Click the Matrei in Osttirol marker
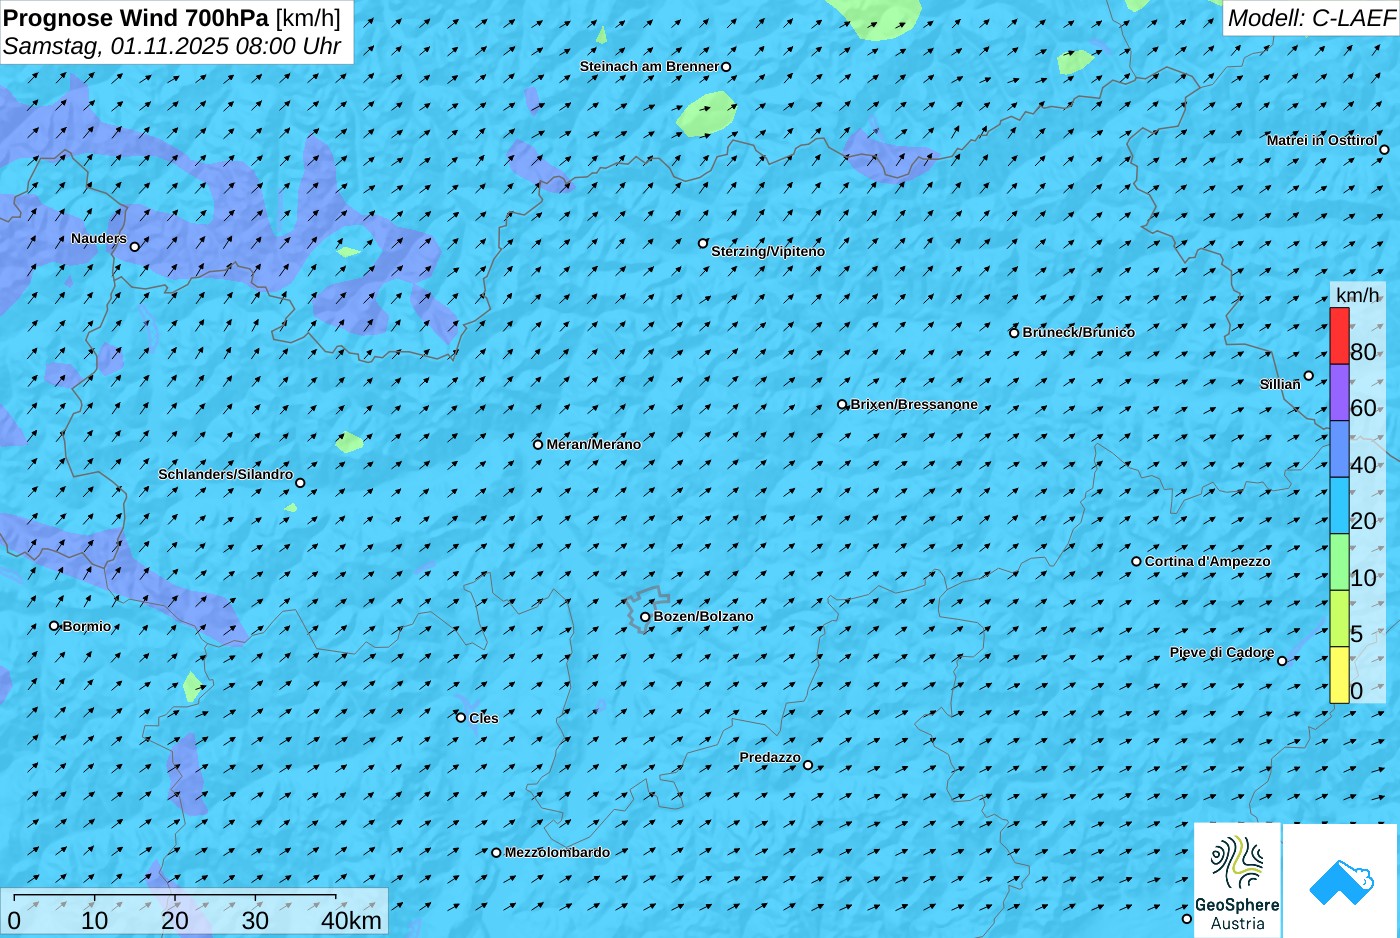The width and height of the screenshot is (1400, 938). coord(1384,150)
